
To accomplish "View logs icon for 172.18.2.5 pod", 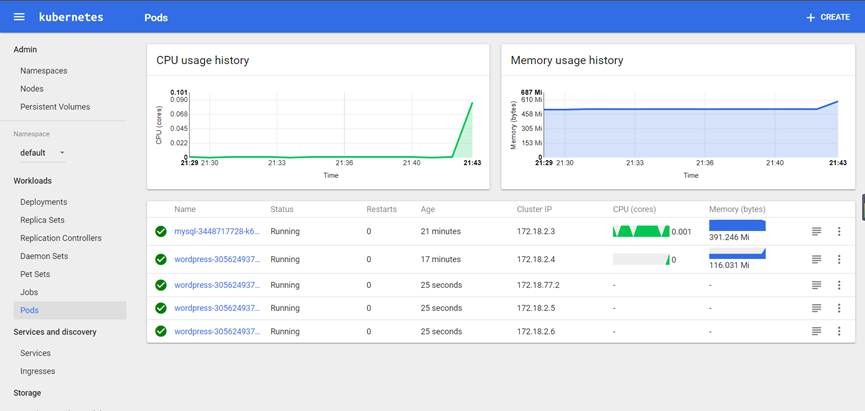I will (x=817, y=308).
